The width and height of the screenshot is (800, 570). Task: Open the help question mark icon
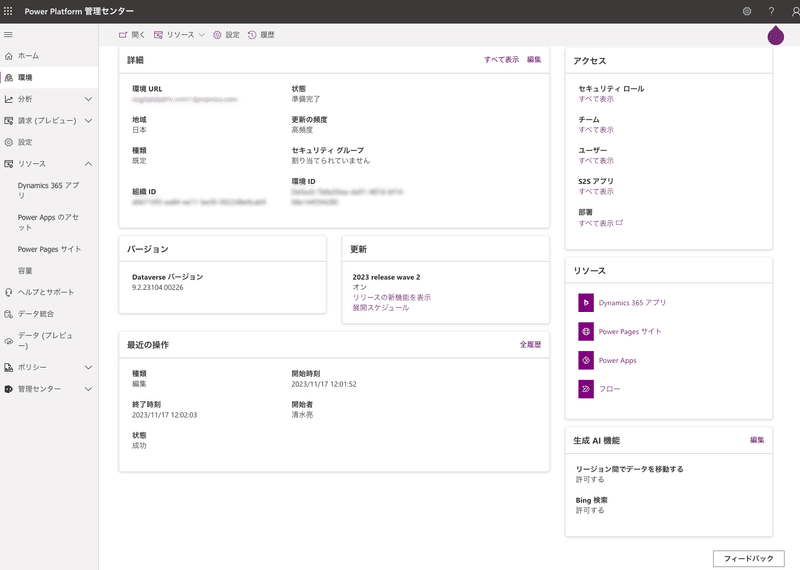point(771,11)
